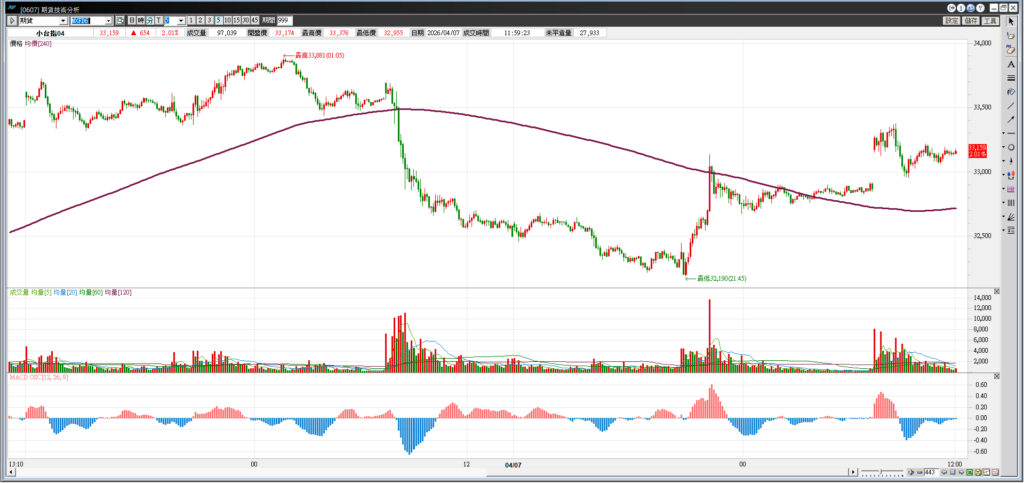Open the 設定 settings menu
The height and width of the screenshot is (483, 1024).
(x=951, y=20)
